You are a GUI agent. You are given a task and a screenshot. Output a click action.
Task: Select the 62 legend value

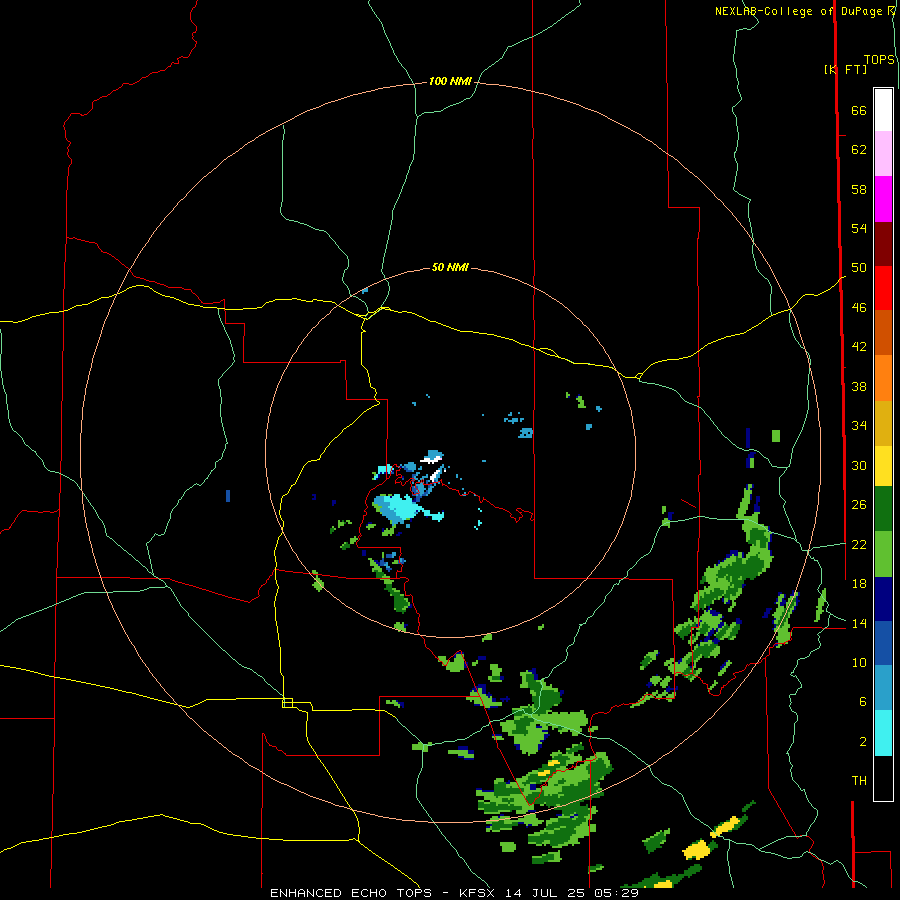pyautogui.click(x=859, y=150)
